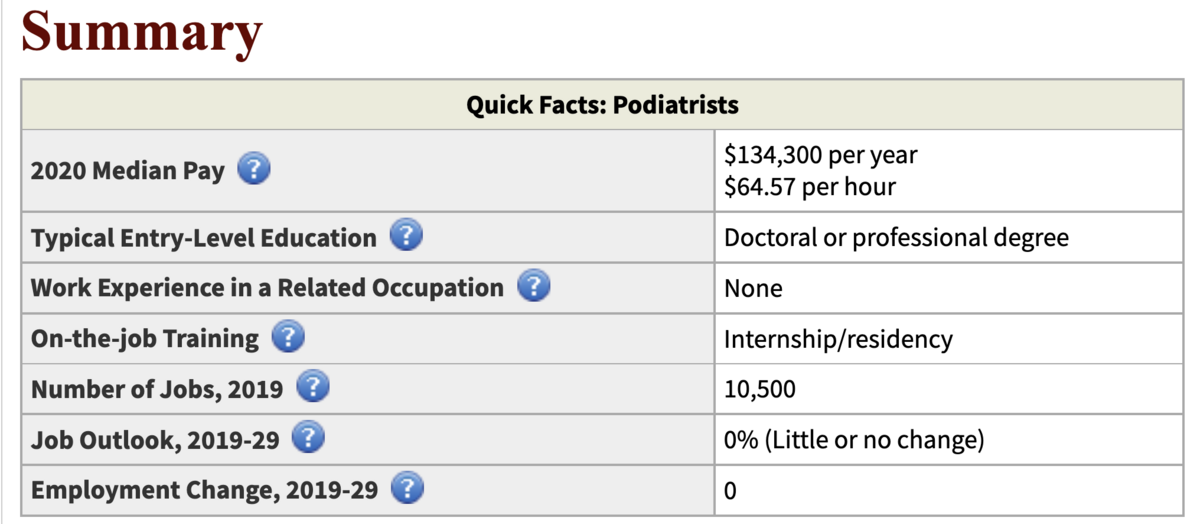This screenshot has height=524, width=1200.
Task: Select the None value for work experience
Action: click(753, 288)
